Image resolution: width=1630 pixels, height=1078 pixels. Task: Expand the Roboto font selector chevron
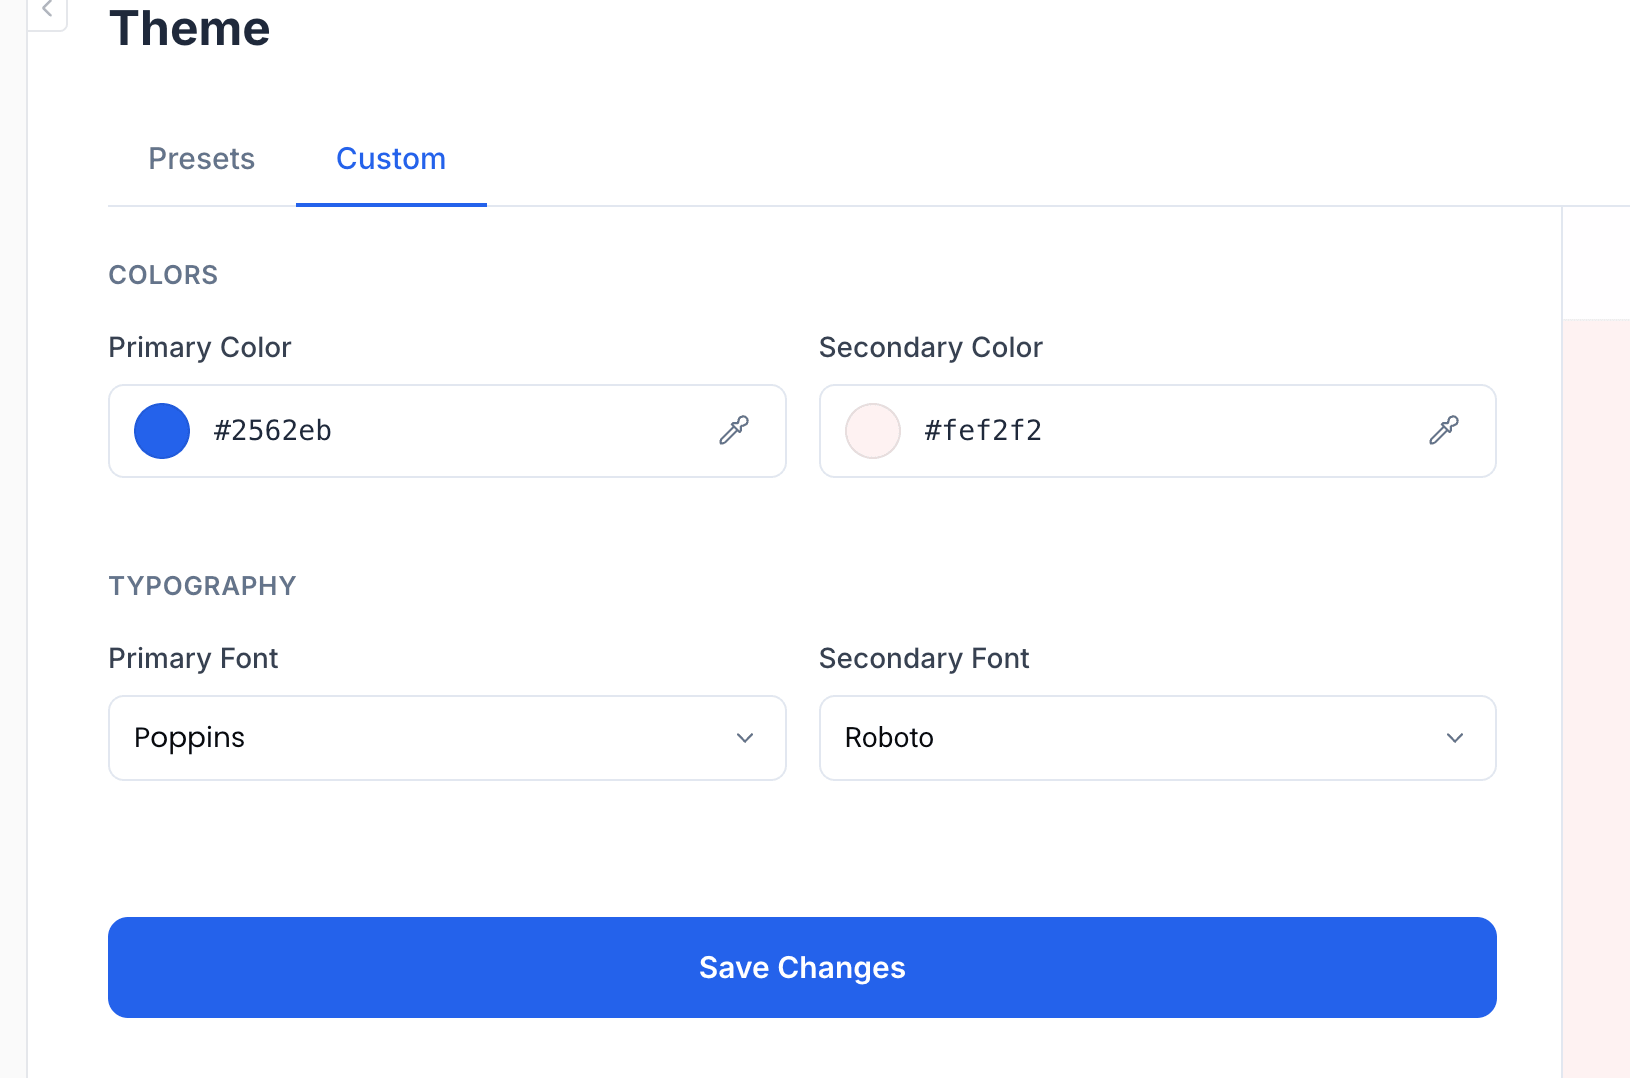click(1455, 738)
